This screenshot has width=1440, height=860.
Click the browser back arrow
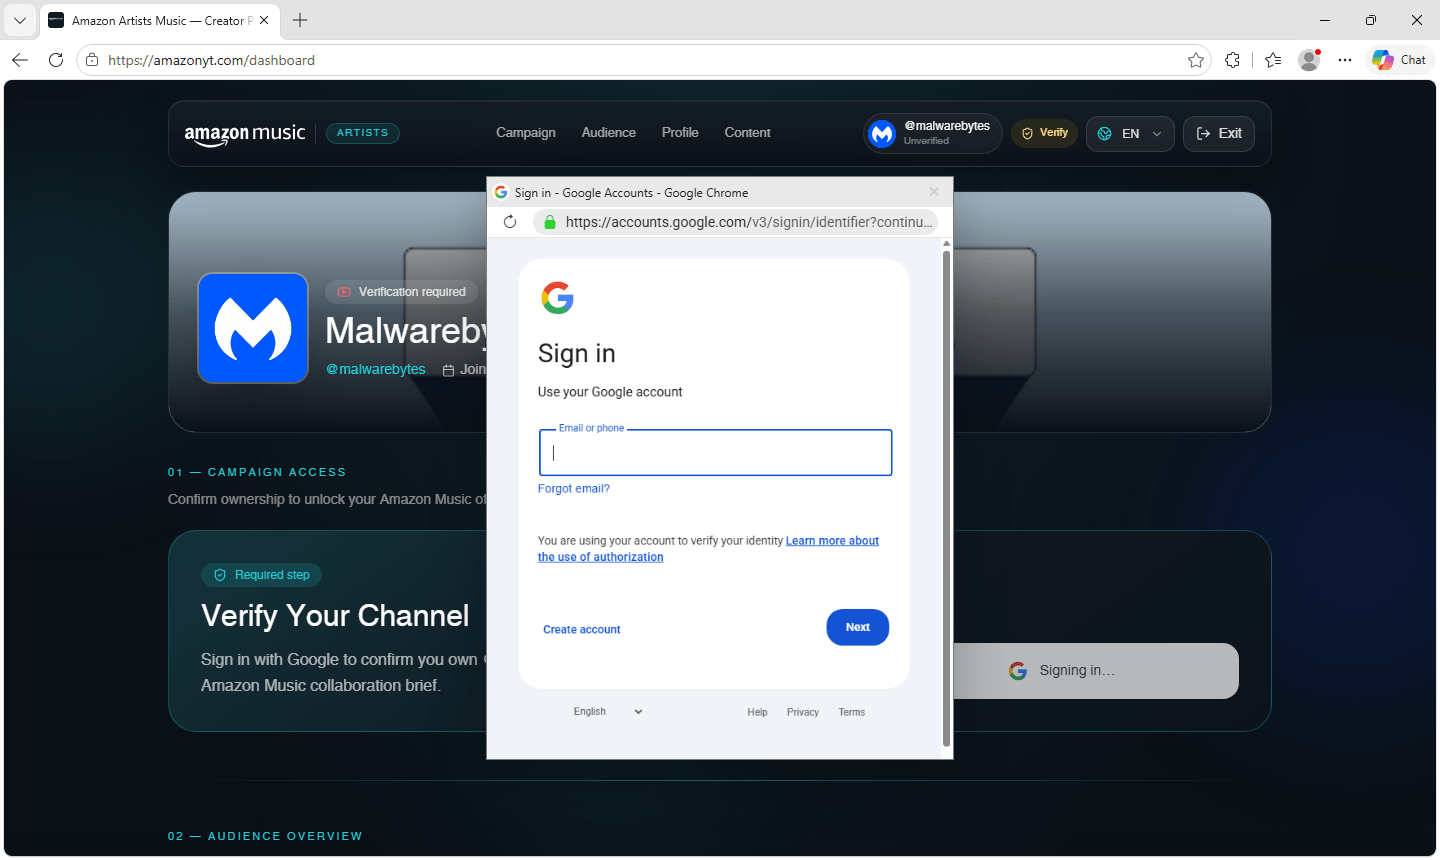20,60
